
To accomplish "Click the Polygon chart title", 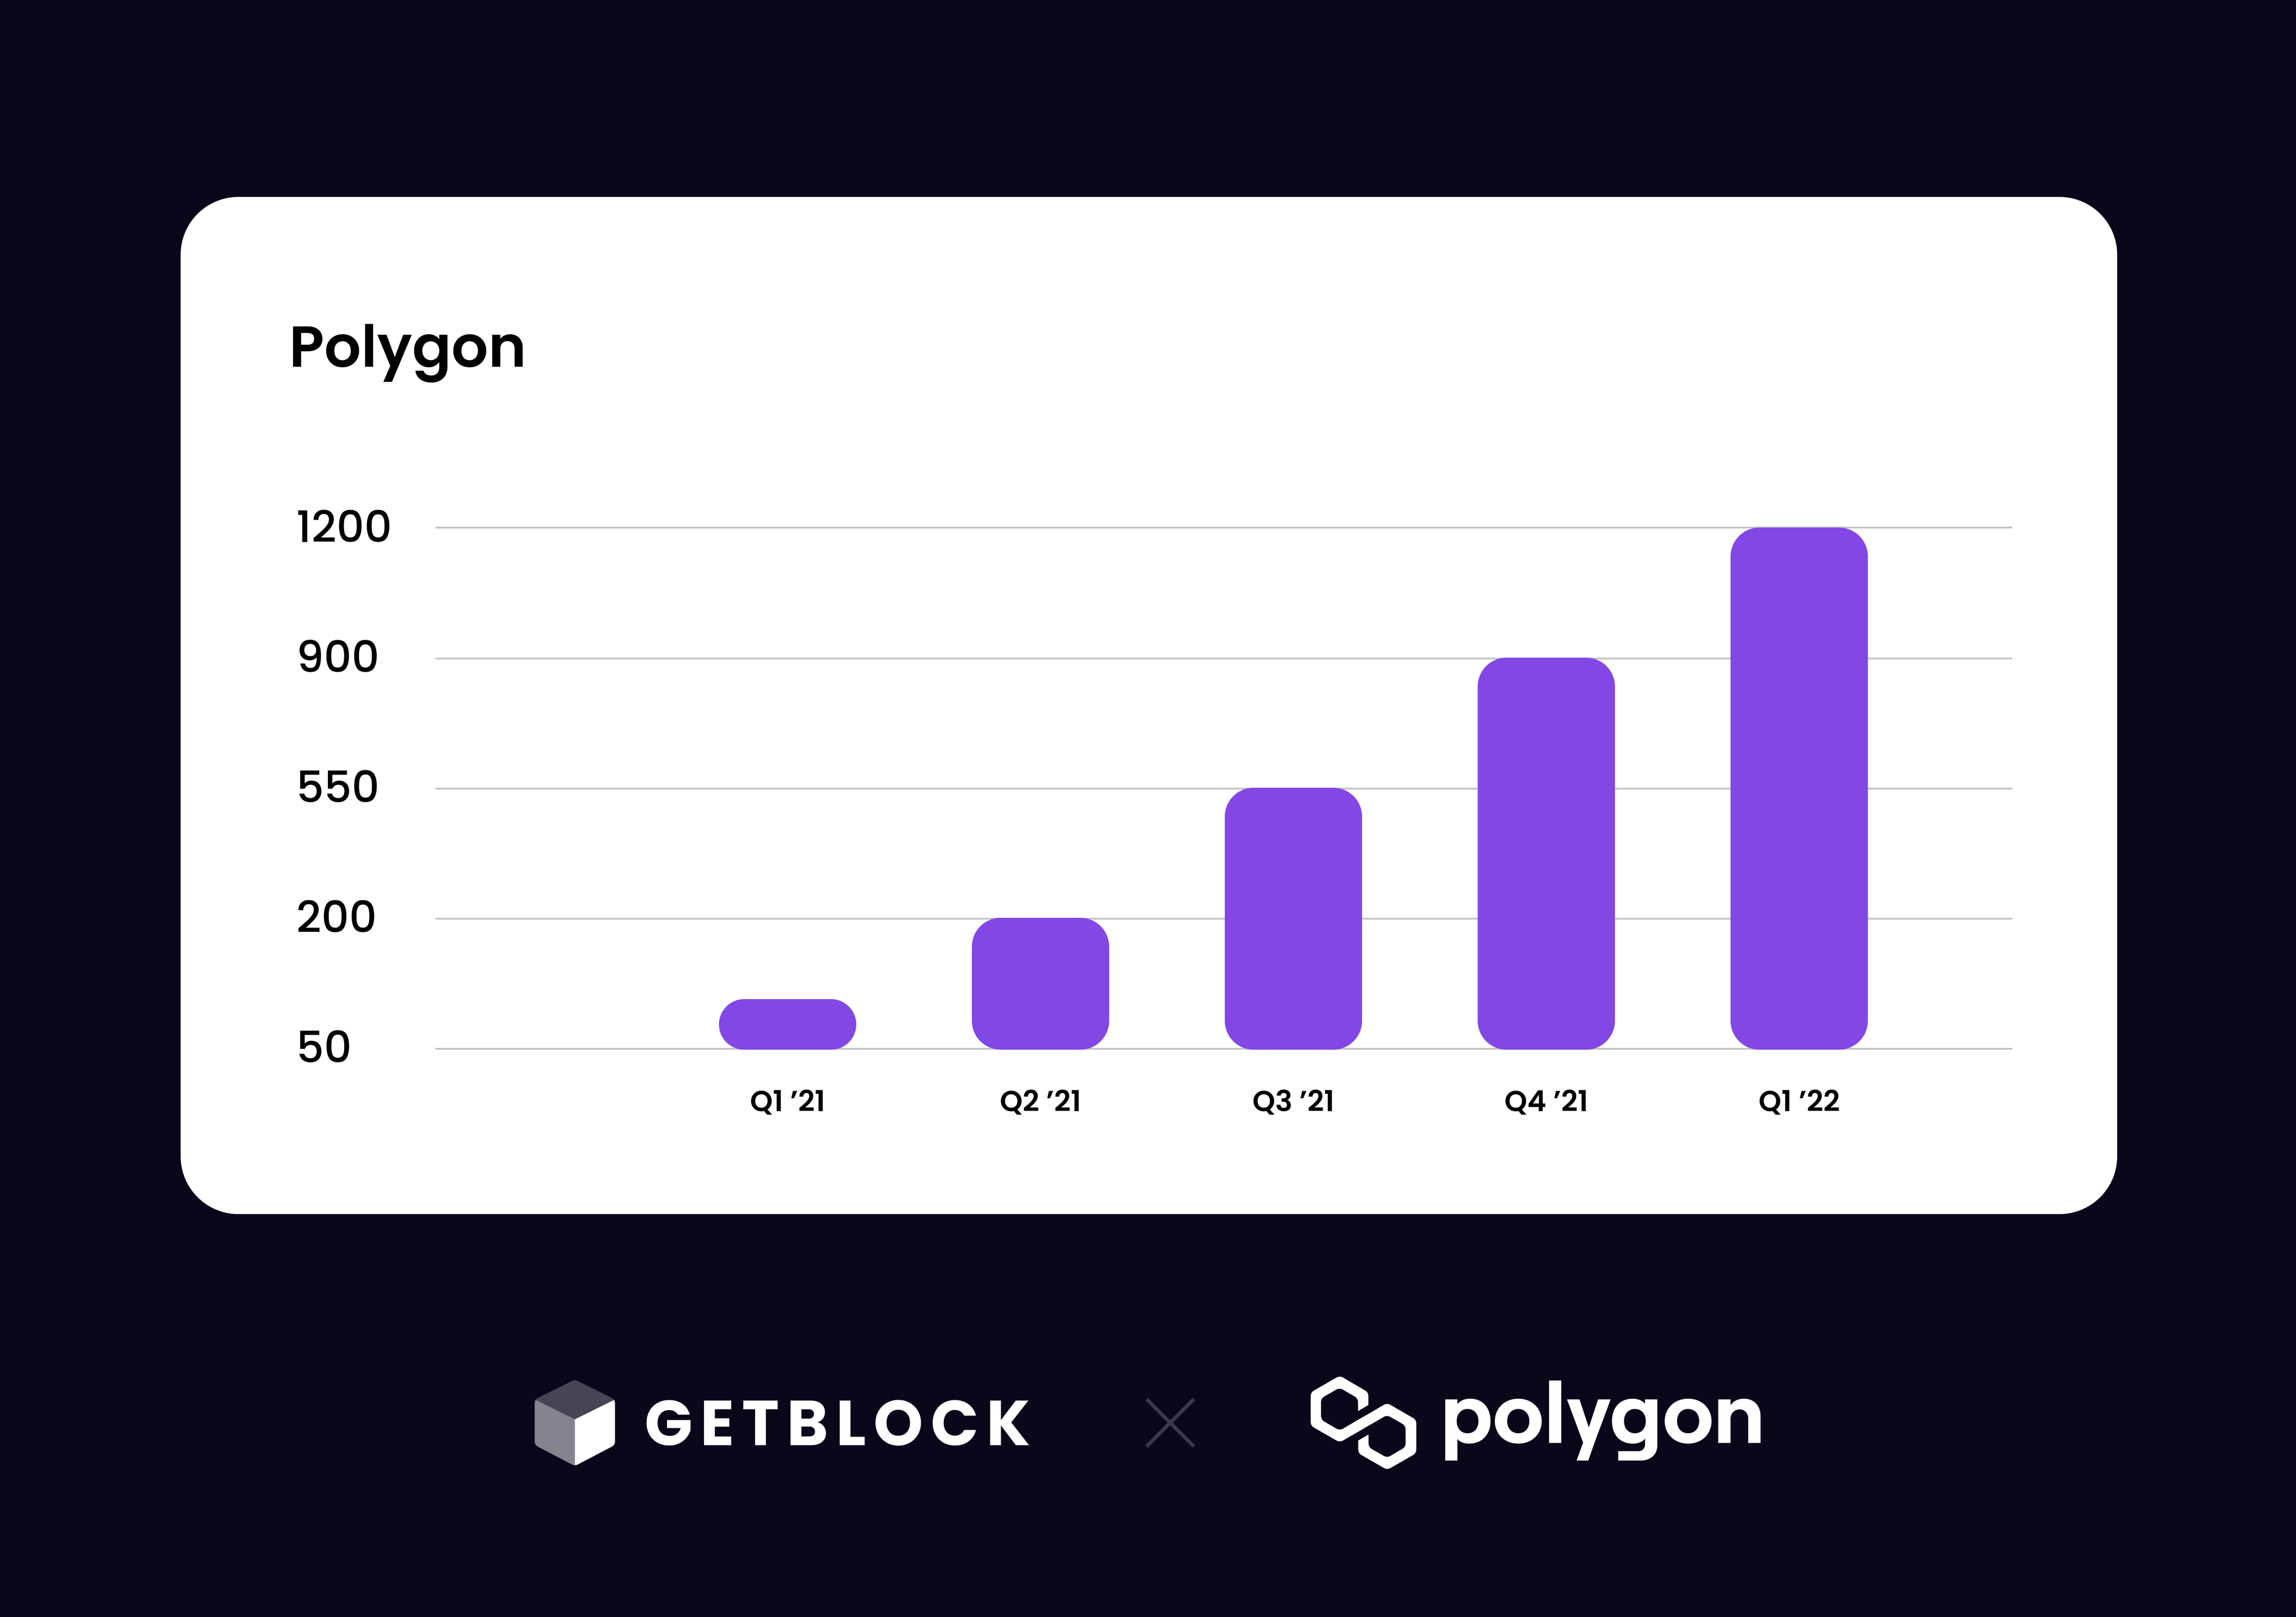I will [407, 350].
